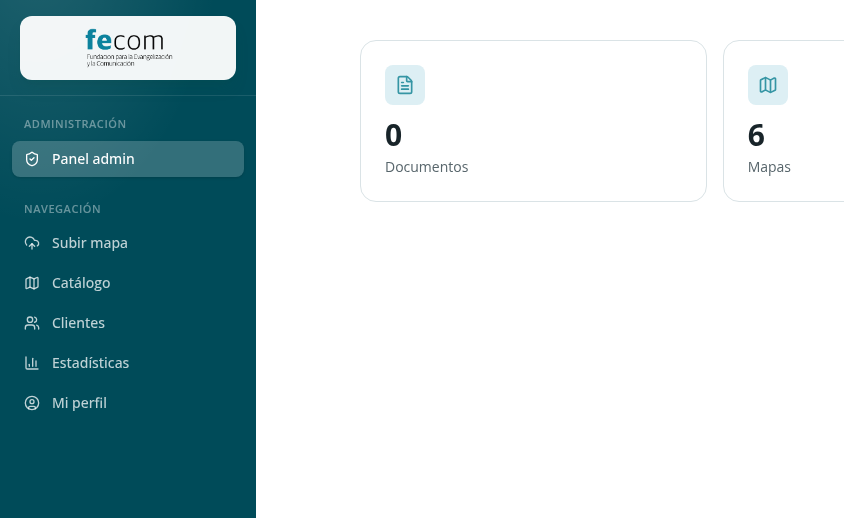The width and height of the screenshot is (844, 518).
Task: Click the cloud upload icon for Subir mapa
Action: (32, 243)
